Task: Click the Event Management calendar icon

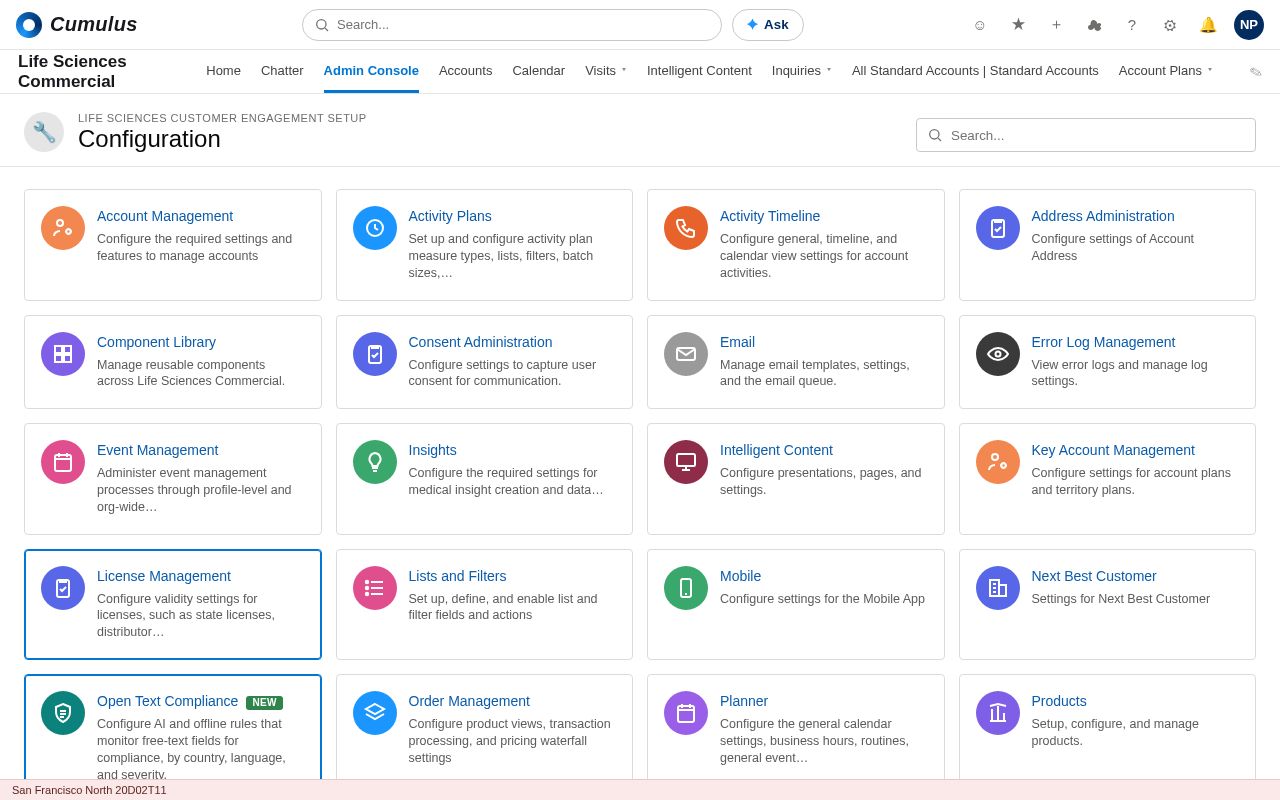Action: click(63, 462)
